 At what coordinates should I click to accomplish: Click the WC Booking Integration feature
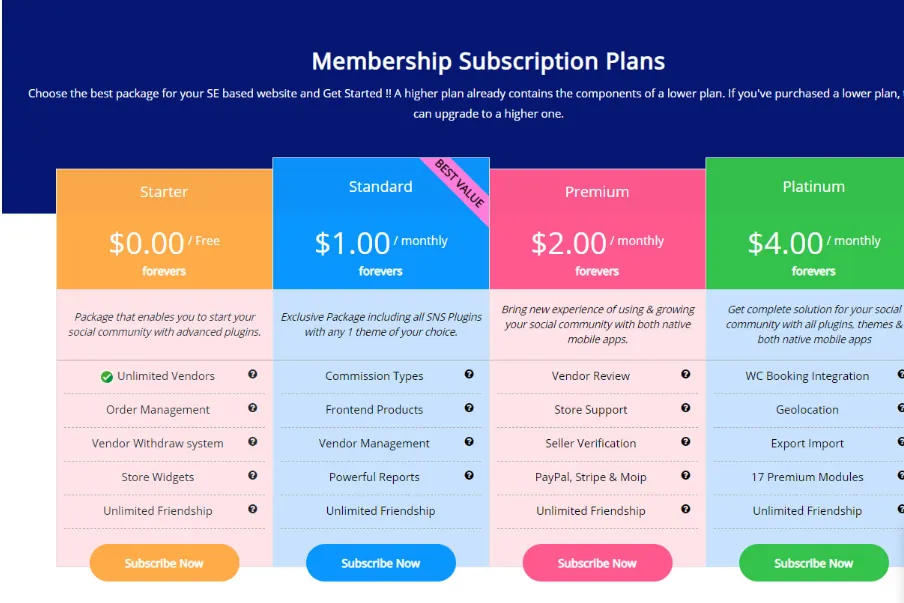[x=807, y=376]
